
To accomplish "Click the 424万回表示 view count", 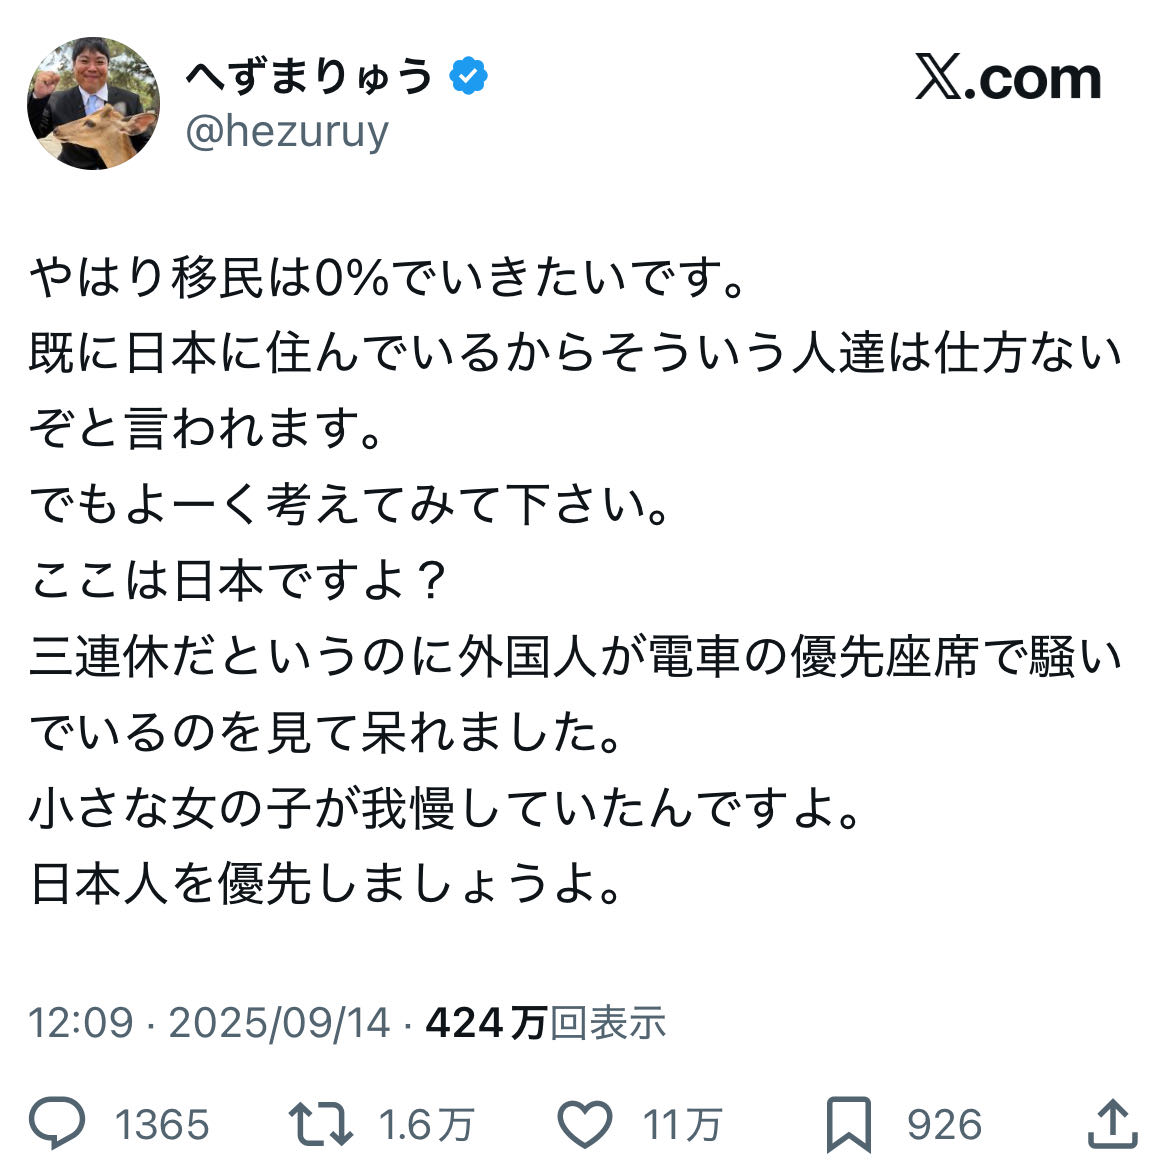I will (546, 1023).
